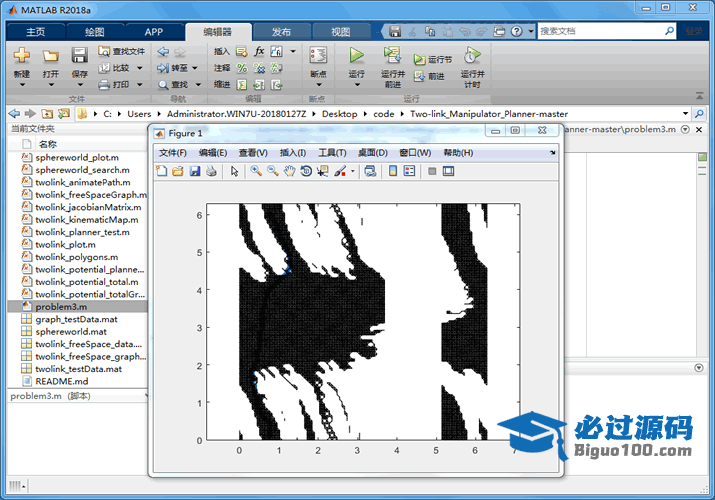
Task: Click the Advance (前进) button
Action: 430,76
